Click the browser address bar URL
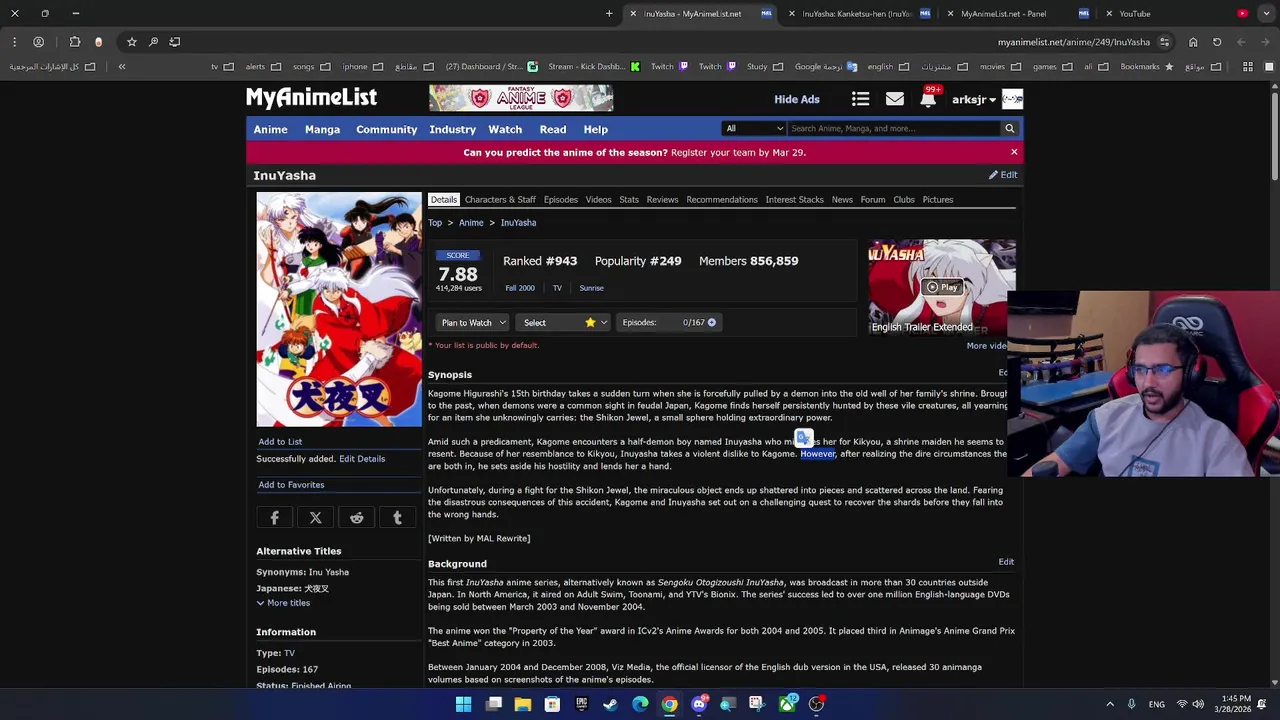The image size is (1280, 720). 1073,42
